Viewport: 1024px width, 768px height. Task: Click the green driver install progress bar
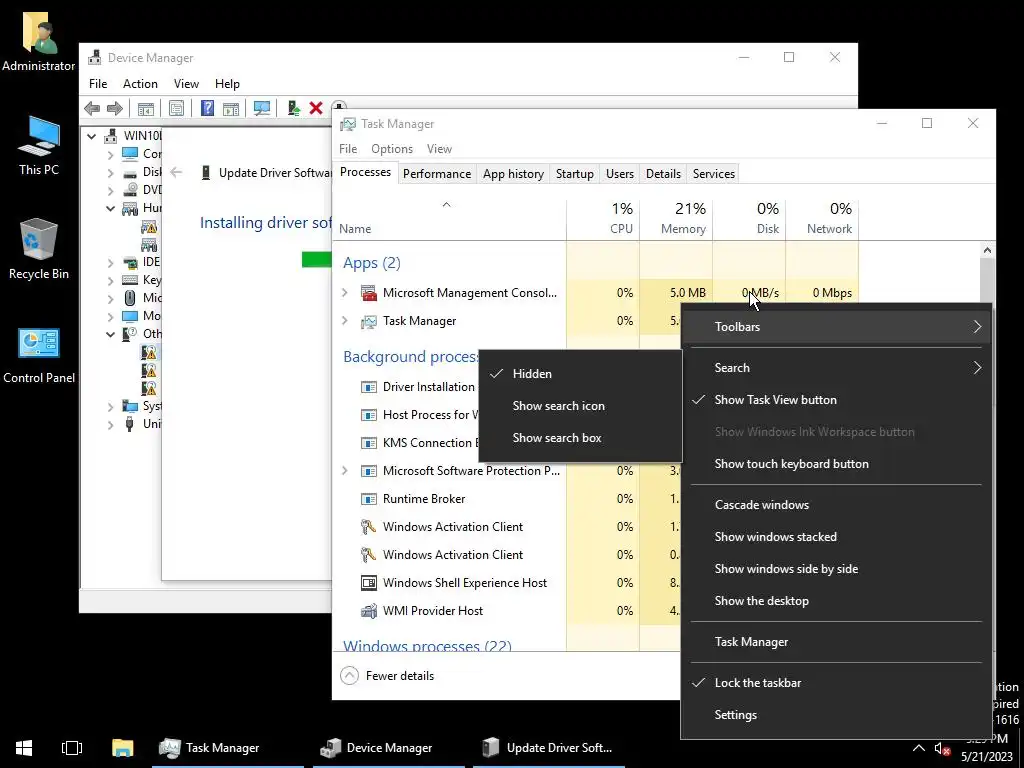(317, 259)
